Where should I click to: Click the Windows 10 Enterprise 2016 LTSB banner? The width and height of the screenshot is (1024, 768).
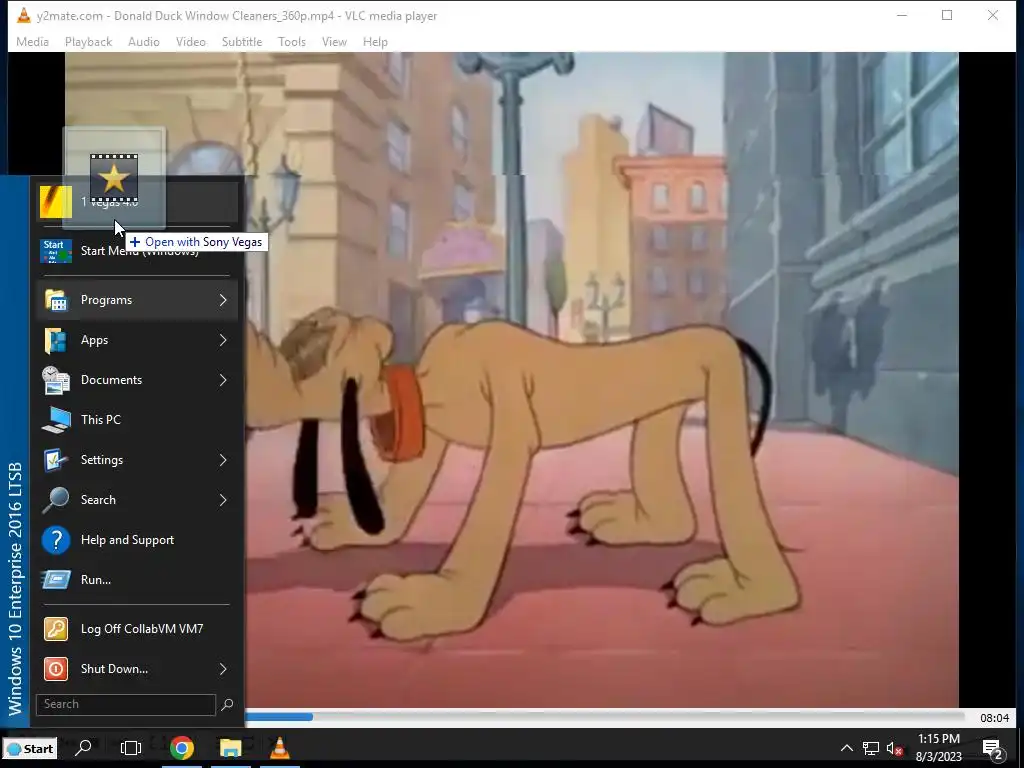(x=15, y=452)
